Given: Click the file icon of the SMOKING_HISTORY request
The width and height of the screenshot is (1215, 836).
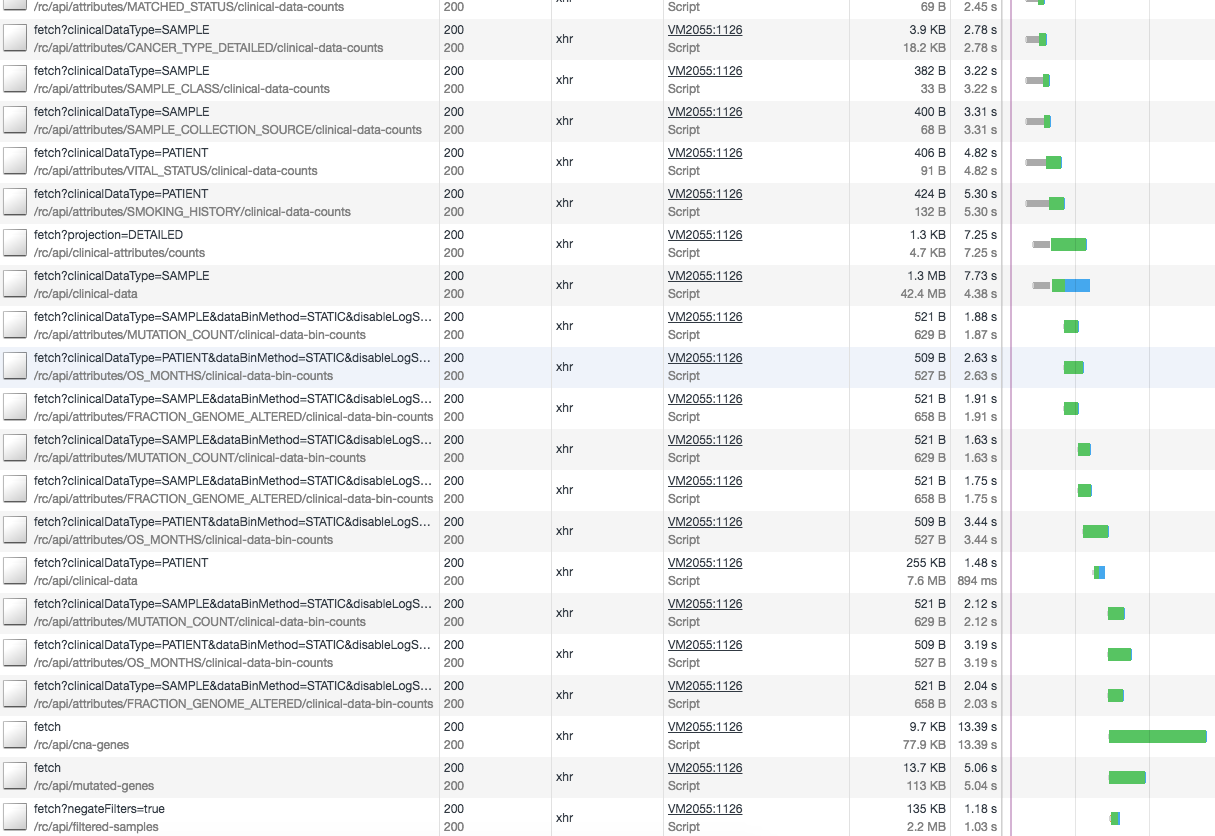Looking at the screenshot, I should tap(15, 203).
